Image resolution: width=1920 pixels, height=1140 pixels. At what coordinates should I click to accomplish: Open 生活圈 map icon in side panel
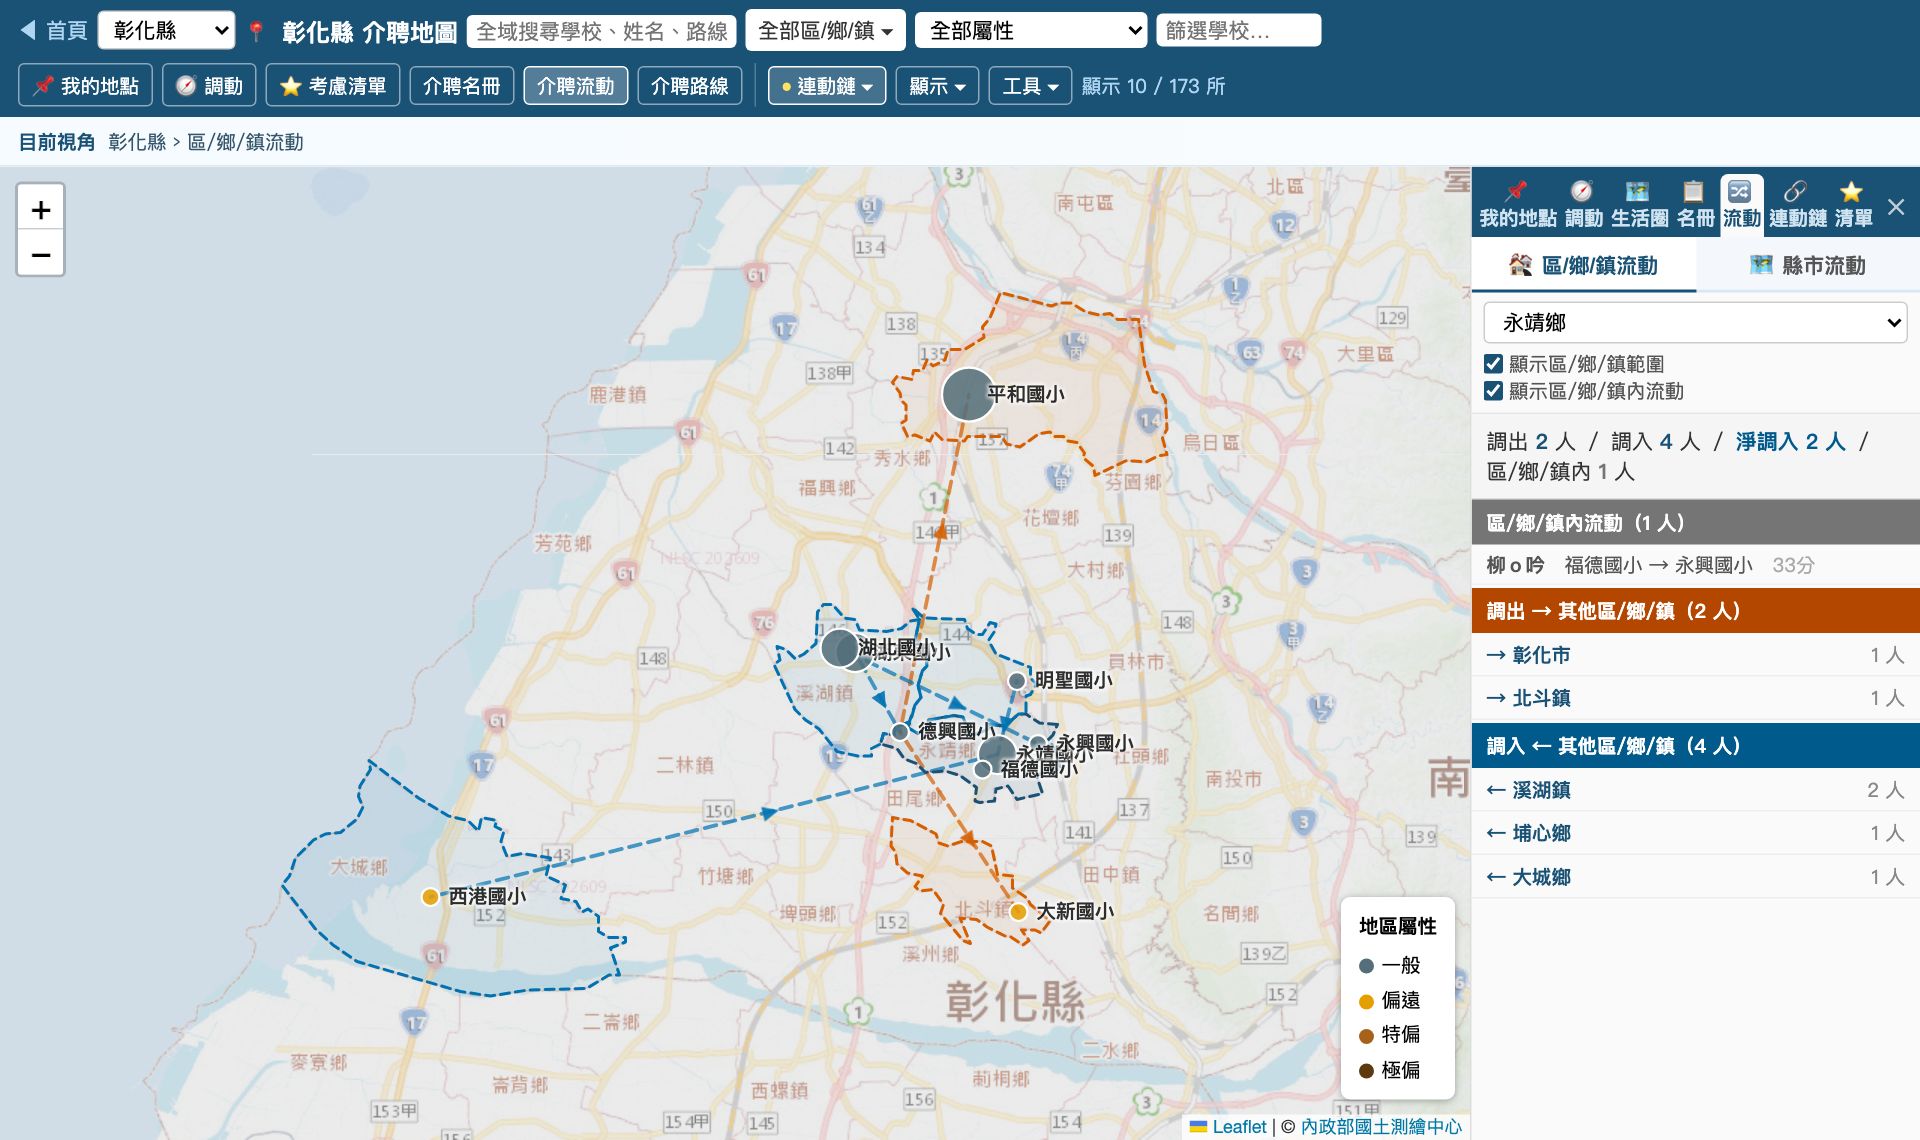tap(1639, 205)
